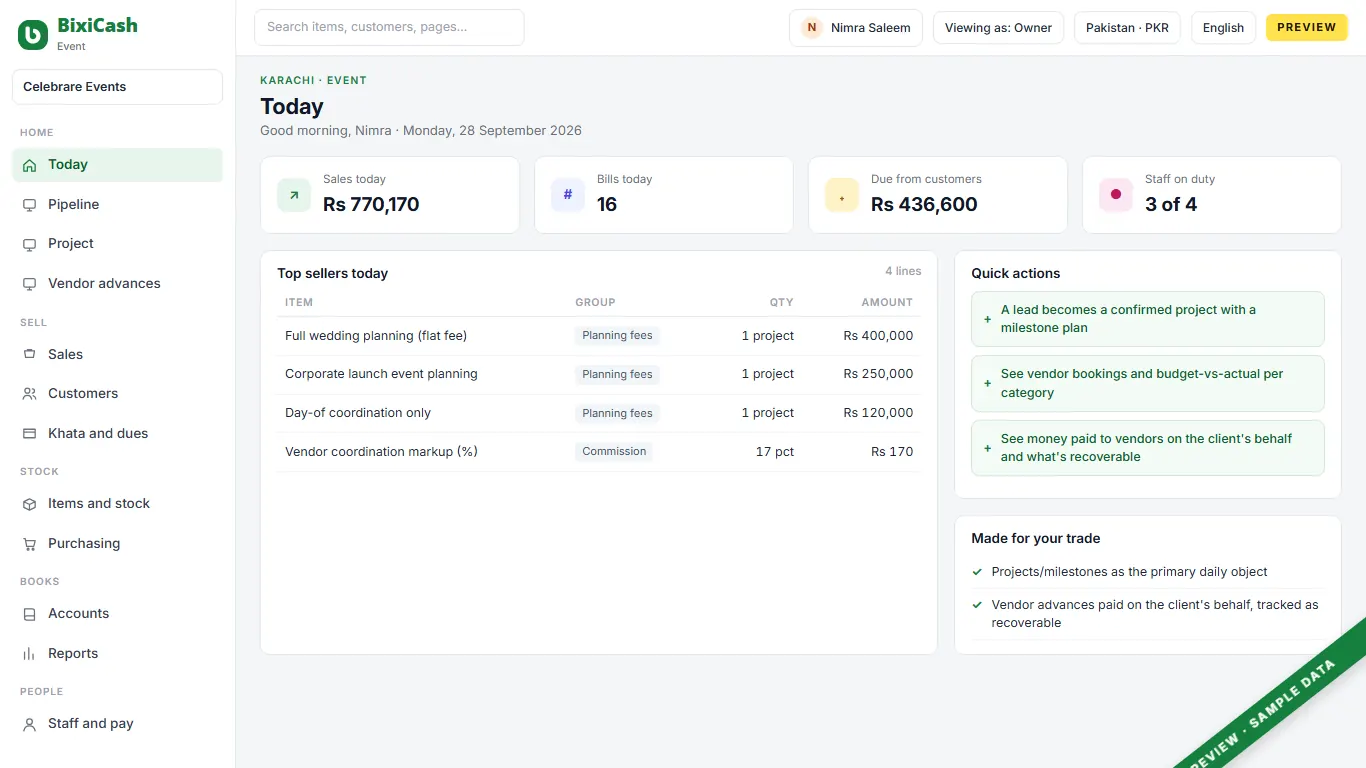Click the Purchasing cart icon
Screen dimensions: 1366x768
pyautogui.click(x=29, y=544)
